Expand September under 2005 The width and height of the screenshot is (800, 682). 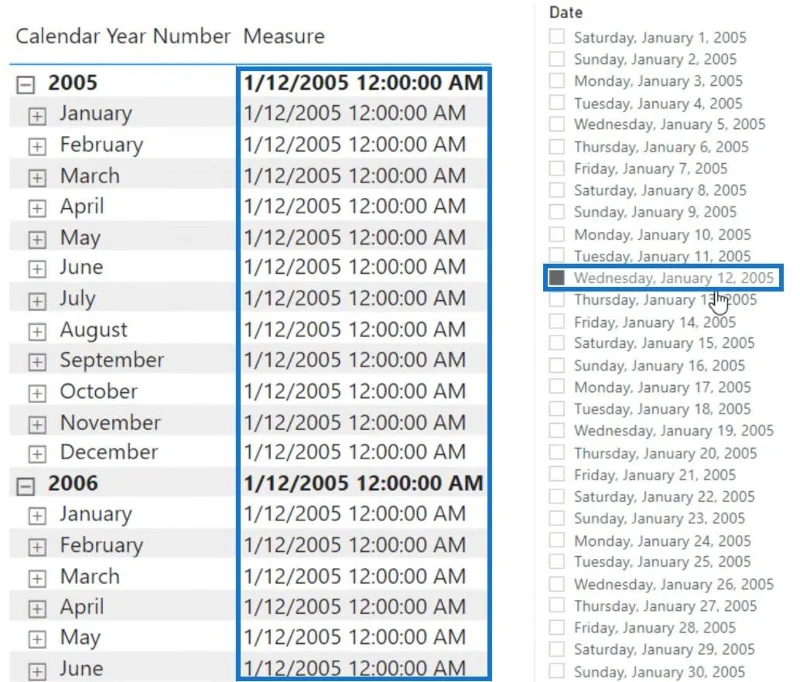coord(37,362)
